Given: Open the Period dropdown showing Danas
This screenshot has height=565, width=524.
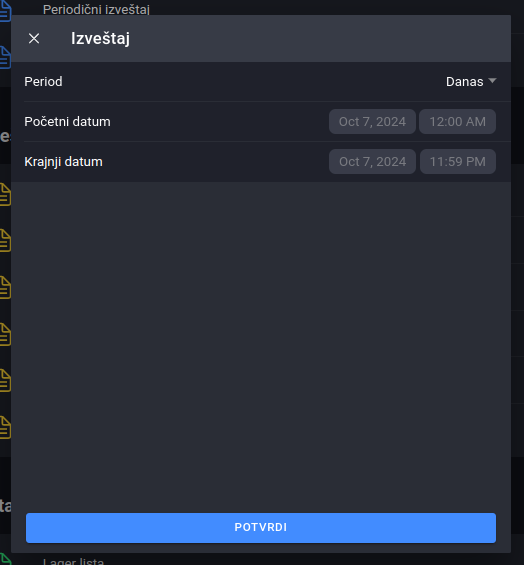Looking at the screenshot, I should tap(471, 81).
